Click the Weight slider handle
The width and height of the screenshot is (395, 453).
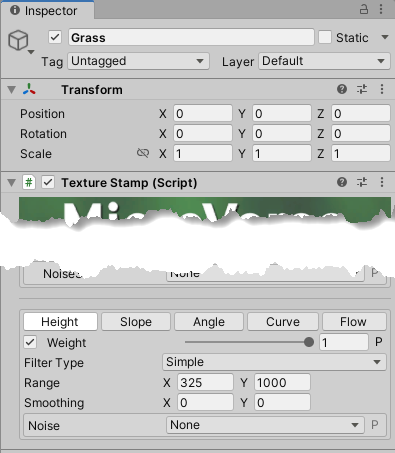[x=309, y=342]
